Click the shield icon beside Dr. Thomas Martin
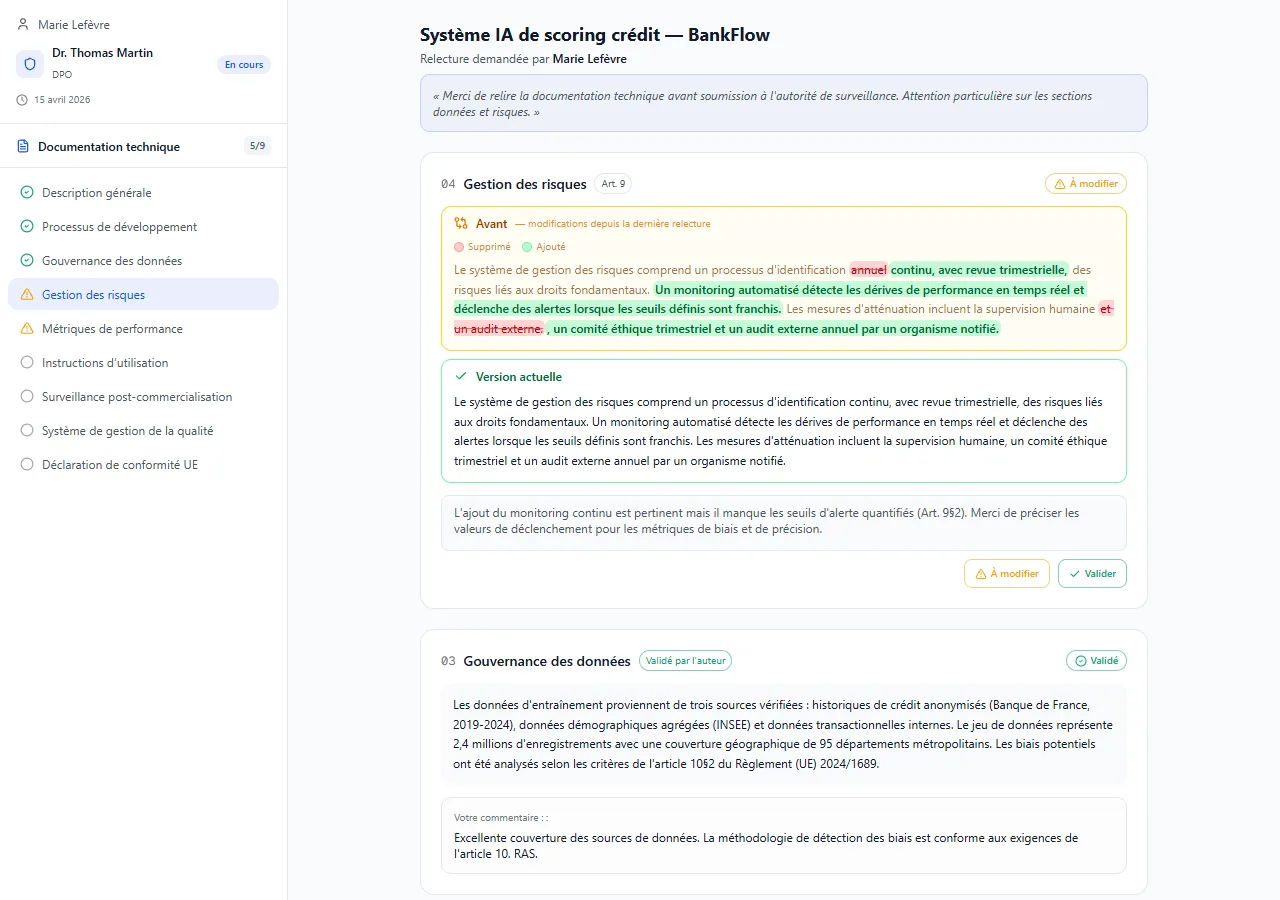 [30, 64]
